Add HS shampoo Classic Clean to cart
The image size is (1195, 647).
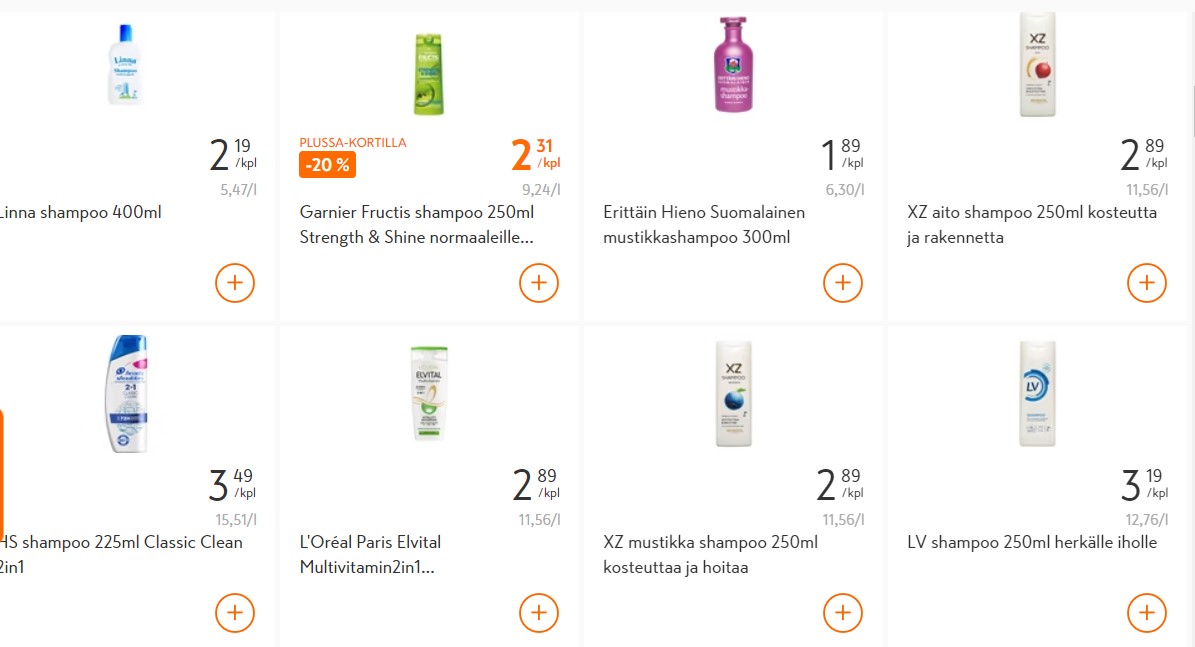coord(235,613)
